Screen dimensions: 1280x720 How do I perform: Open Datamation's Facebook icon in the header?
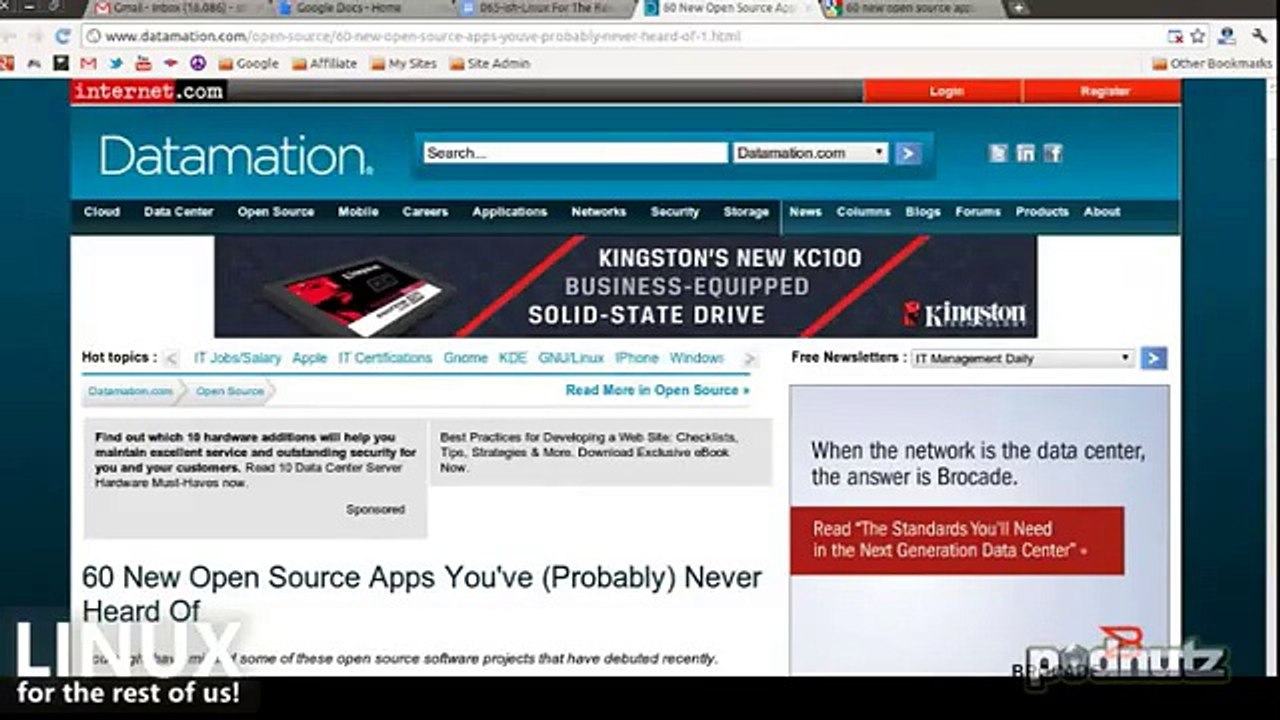[1053, 153]
